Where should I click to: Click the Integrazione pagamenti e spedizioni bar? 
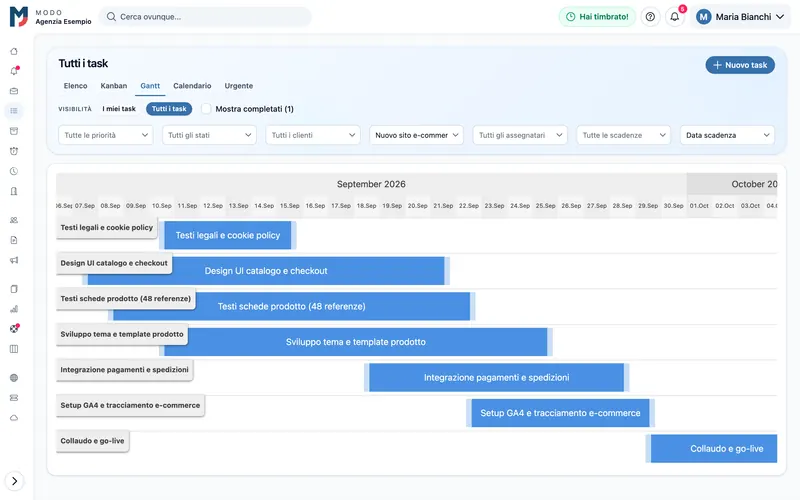(x=496, y=378)
